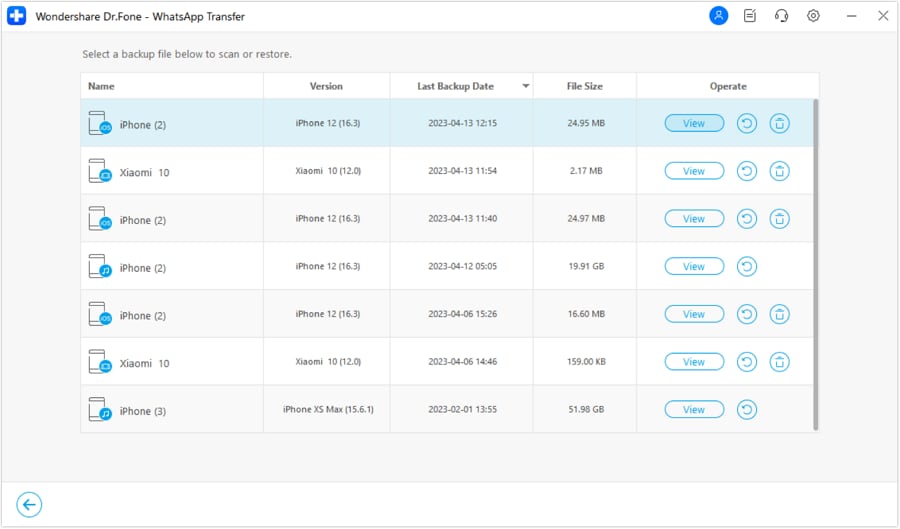The height and width of the screenshot is (529, 900).
Task: View the 24.95 MB iPhone backup
Action: [694, 123]
